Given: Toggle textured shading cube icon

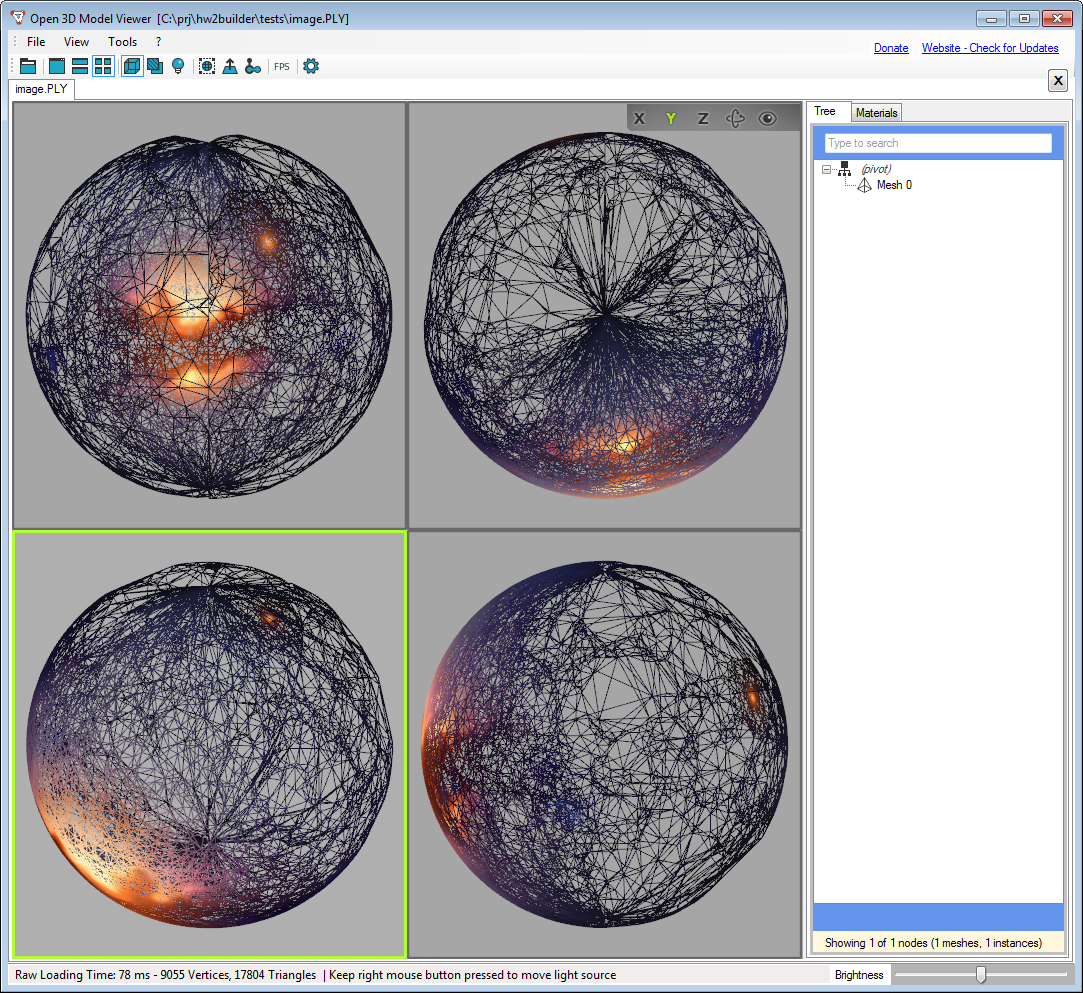Looking at the screenshot, I should pos(155,66).
